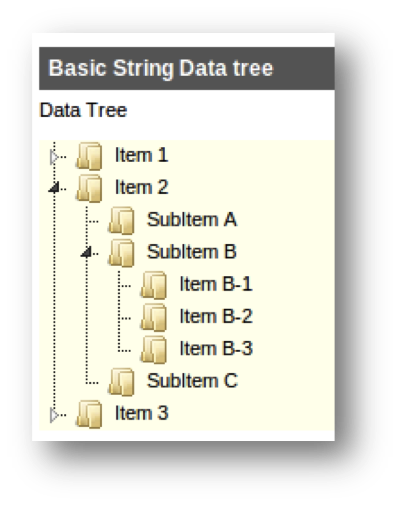Click the folder icon beside Item B-1

coord(154,285)
